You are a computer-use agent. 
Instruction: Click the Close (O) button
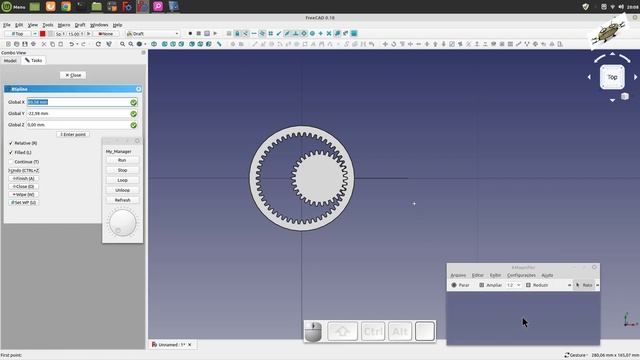24,187
